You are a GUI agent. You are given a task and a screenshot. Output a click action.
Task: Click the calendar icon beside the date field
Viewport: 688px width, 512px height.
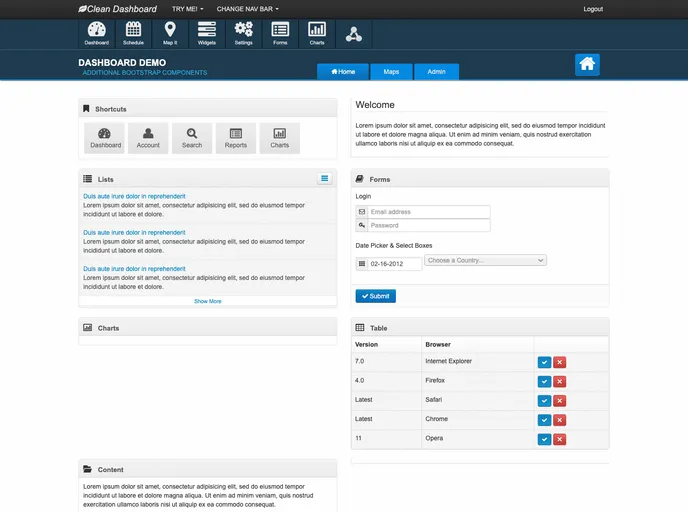coord(362,264)
